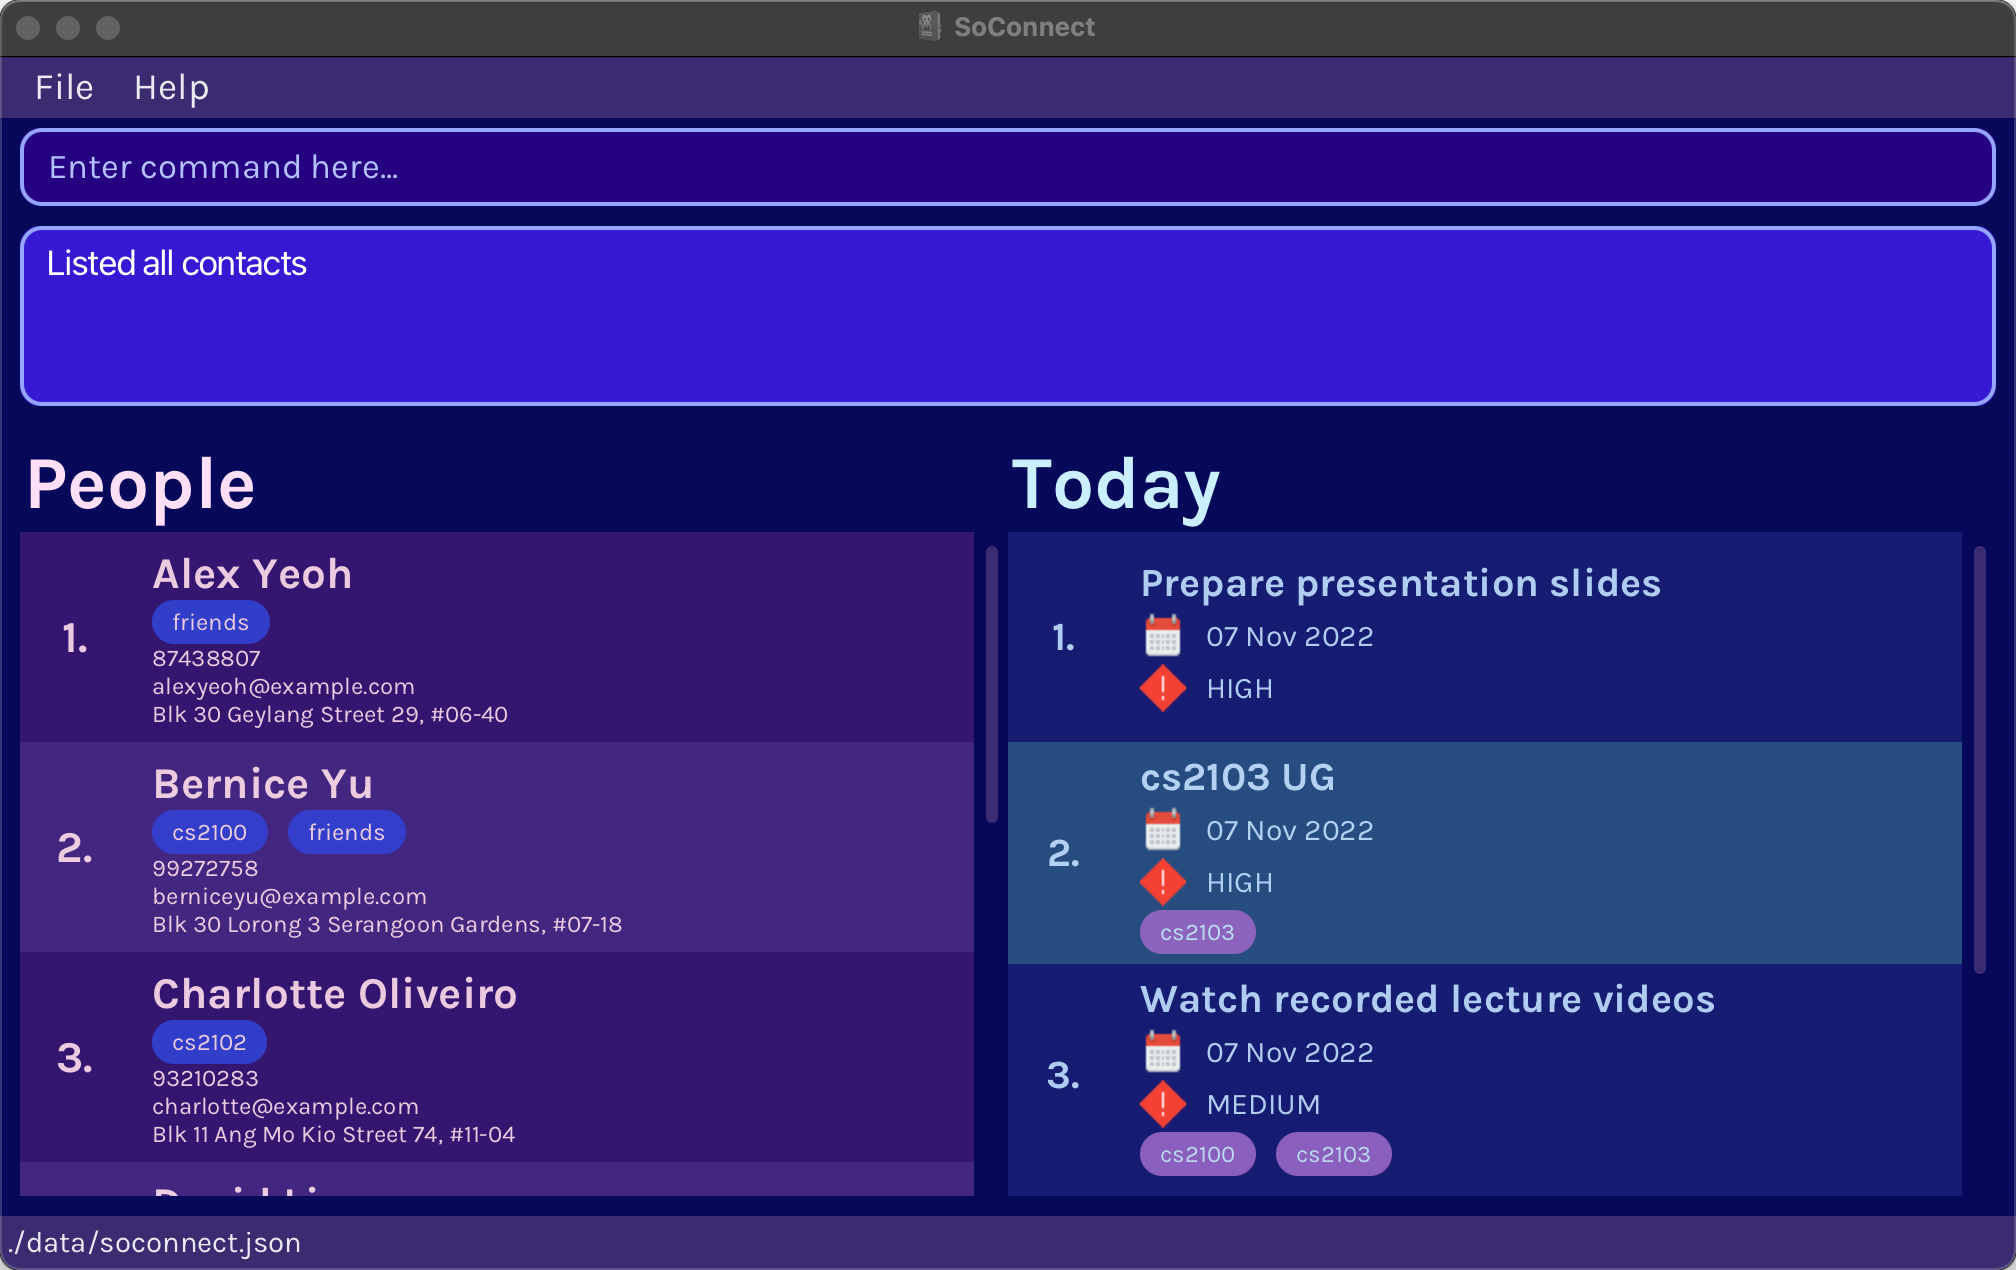Viewport: 2016px width, 1270px height.
Task: Click date 07 Nov 2022 of Prepare presentation slides
Action: (x=1289, y=636)
